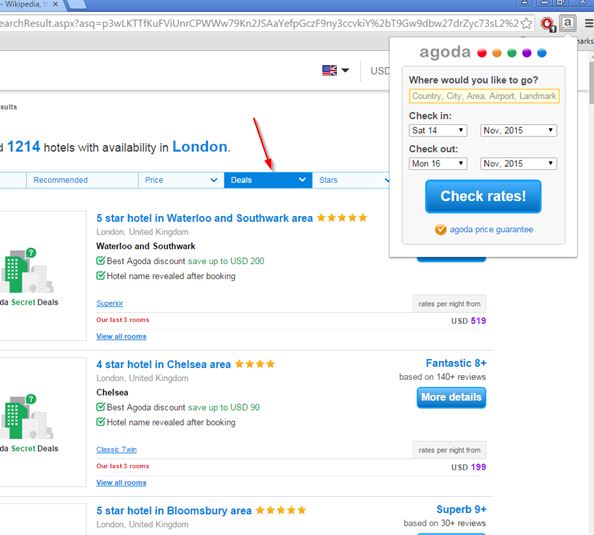Click the UK/US flag language icon
594x535 pixels.
point(329,70)
